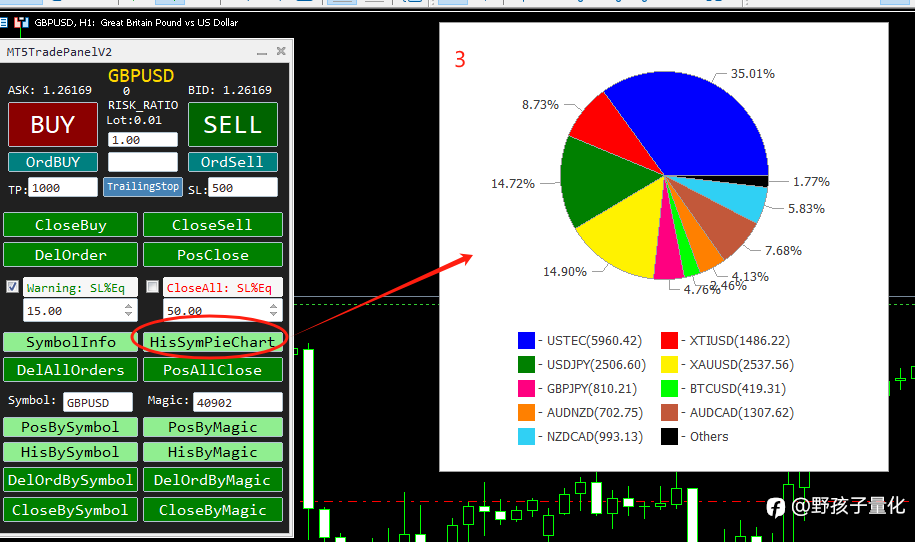
Task: Focus the TP value field showing 1000
Action: [63, 188]
